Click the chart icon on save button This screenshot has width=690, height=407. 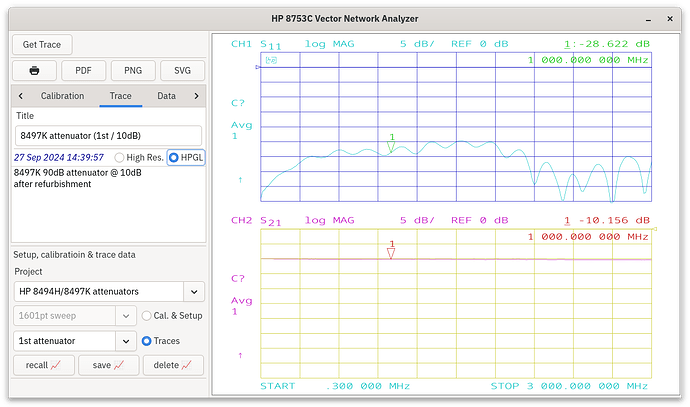coord(119,365)
